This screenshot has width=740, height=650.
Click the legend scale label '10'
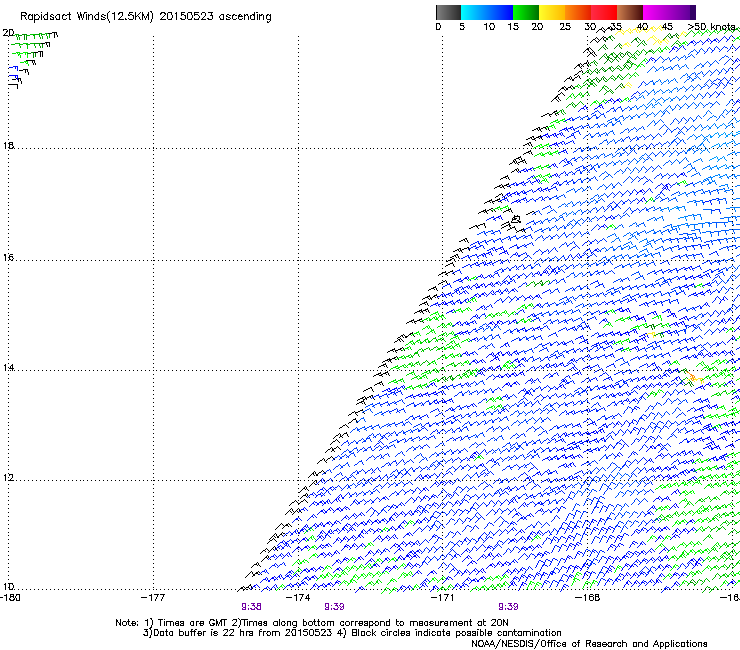point(489,26)
